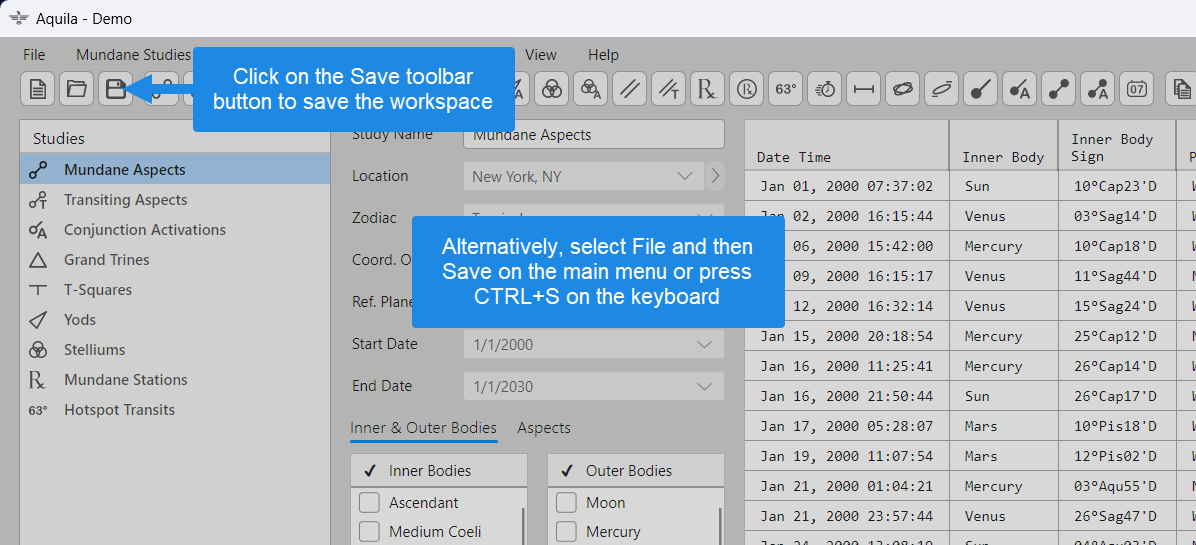Open the File menu
The image size is (1196, 545).
(x=34, y=55)
